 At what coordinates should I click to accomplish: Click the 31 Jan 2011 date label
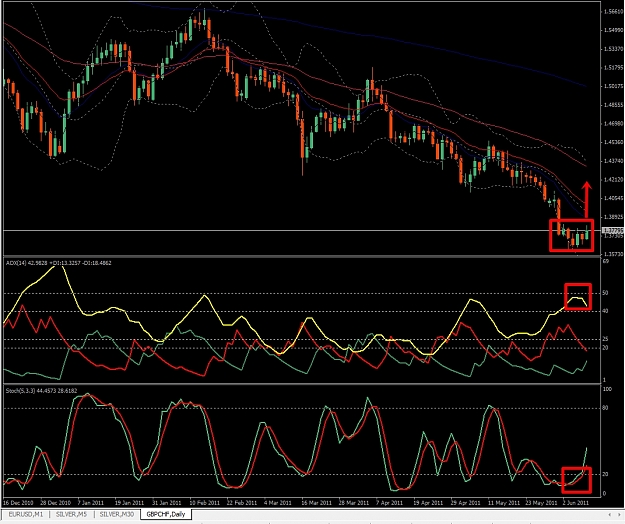coord(167,503)
